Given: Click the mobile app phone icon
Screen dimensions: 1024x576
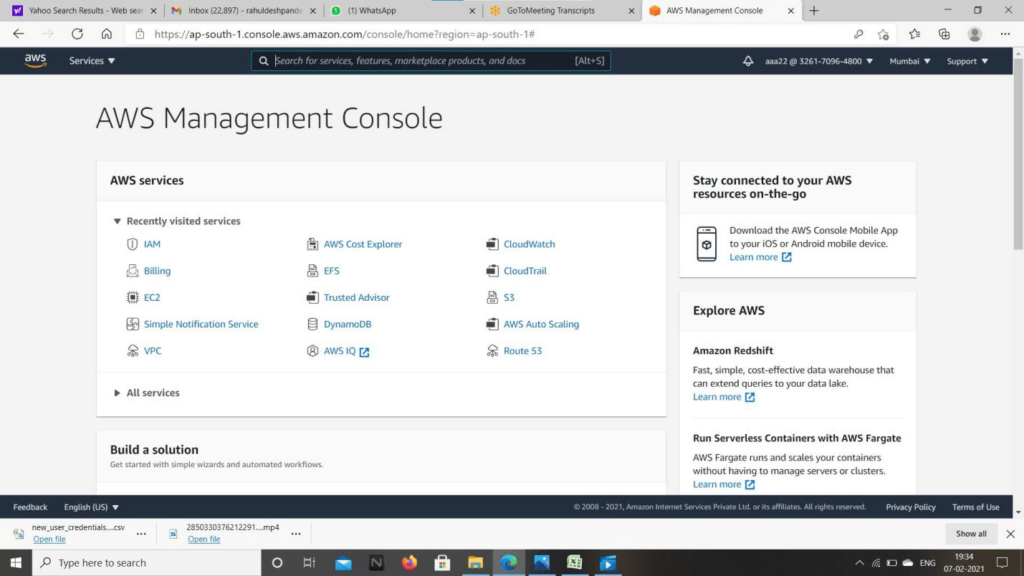Looking at the screenshot, I should click(x=706, y=244).
